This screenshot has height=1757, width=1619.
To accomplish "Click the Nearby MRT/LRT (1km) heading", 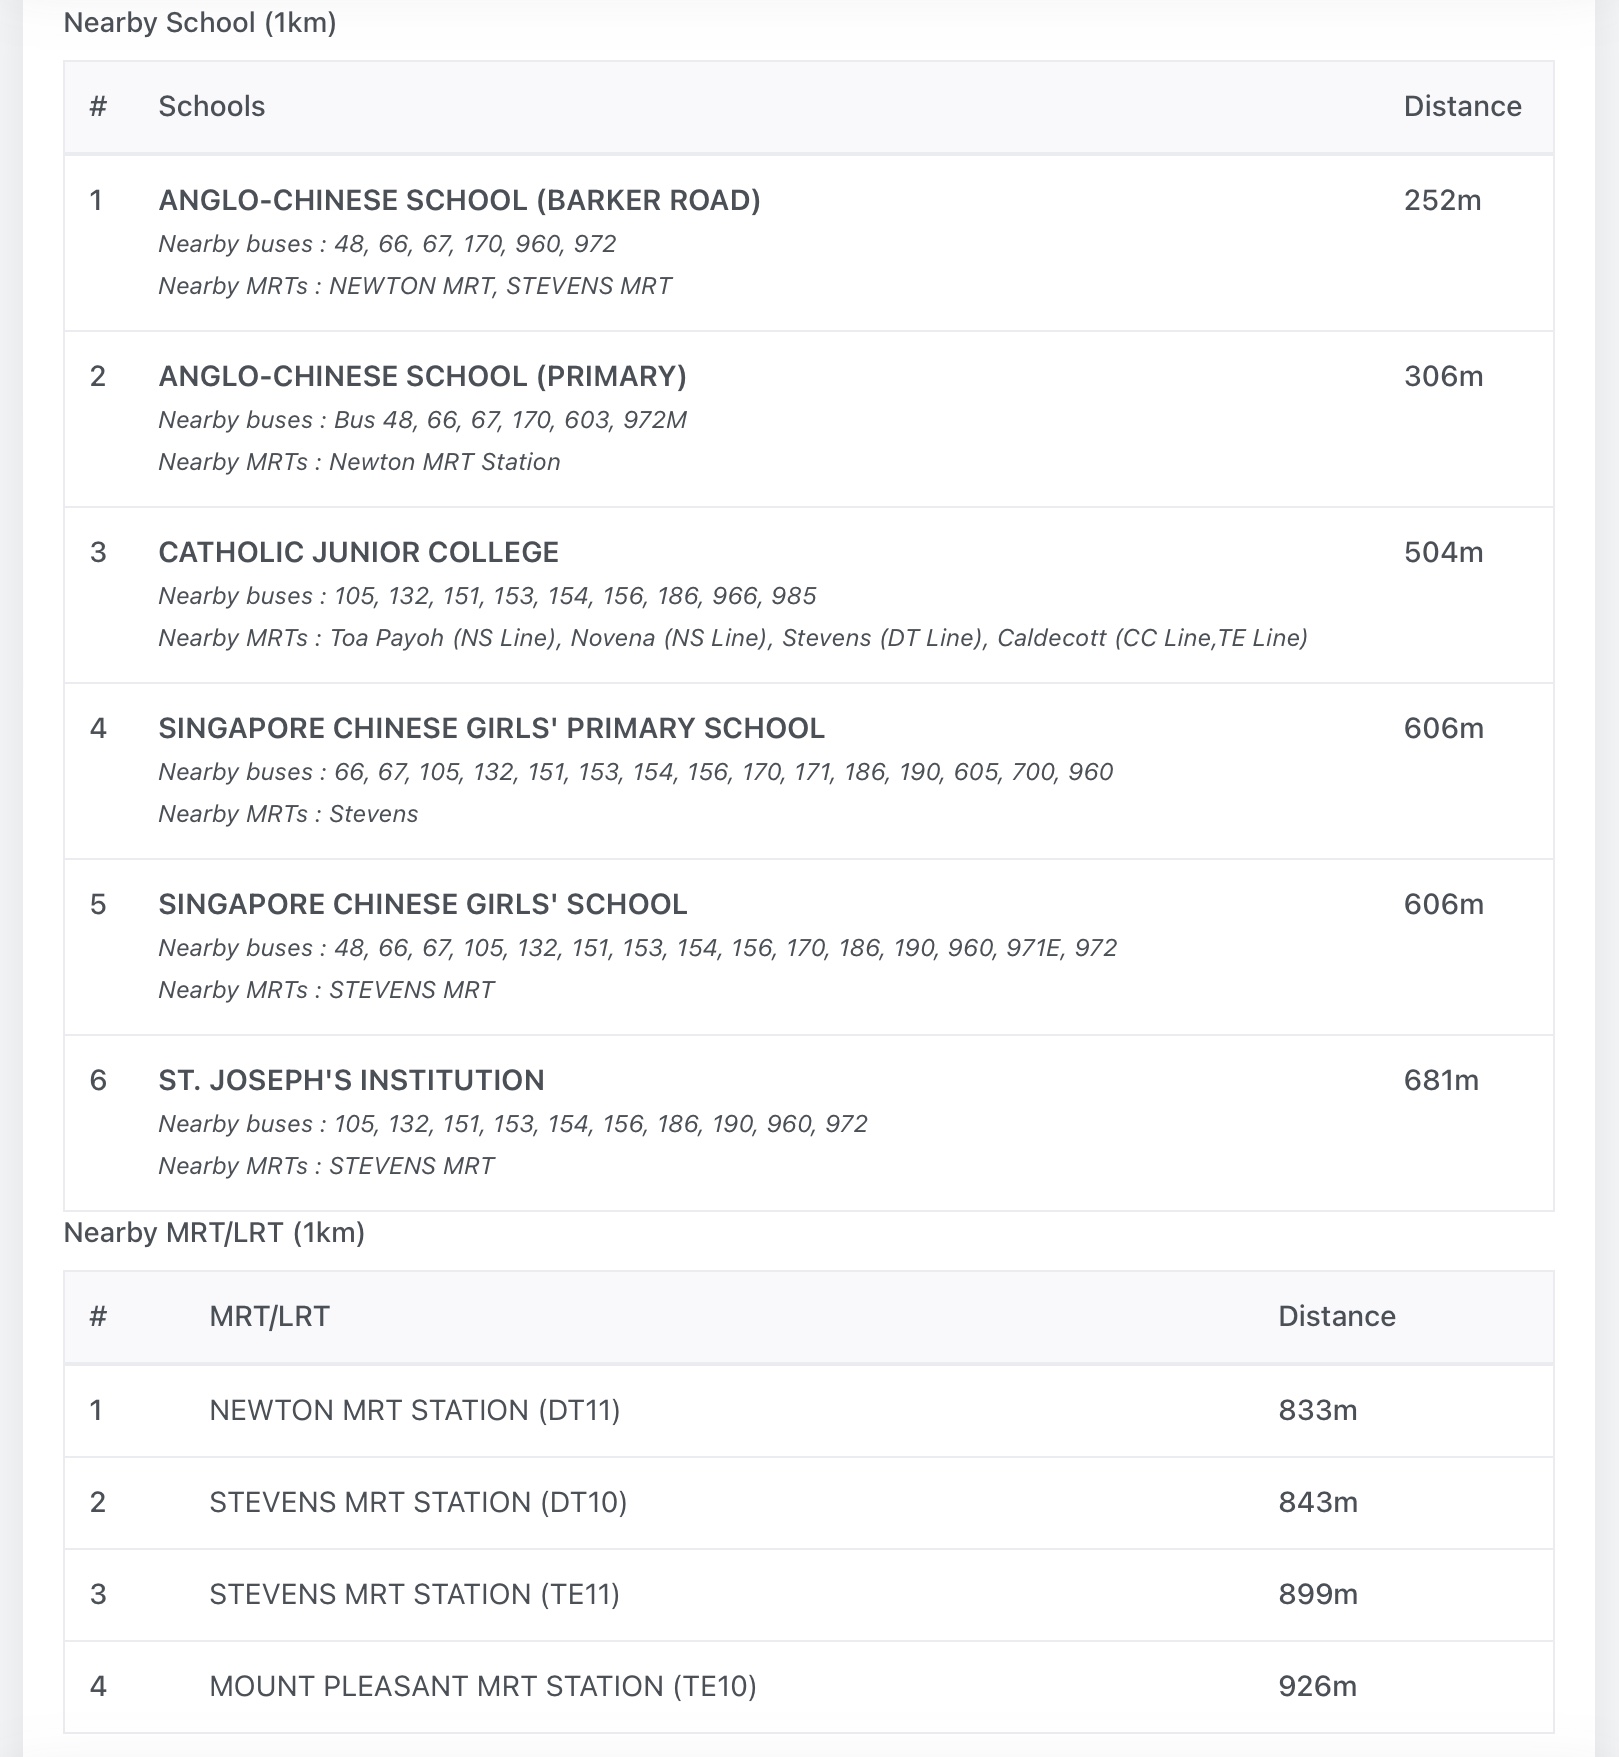I will click(x=214, y=1232).
